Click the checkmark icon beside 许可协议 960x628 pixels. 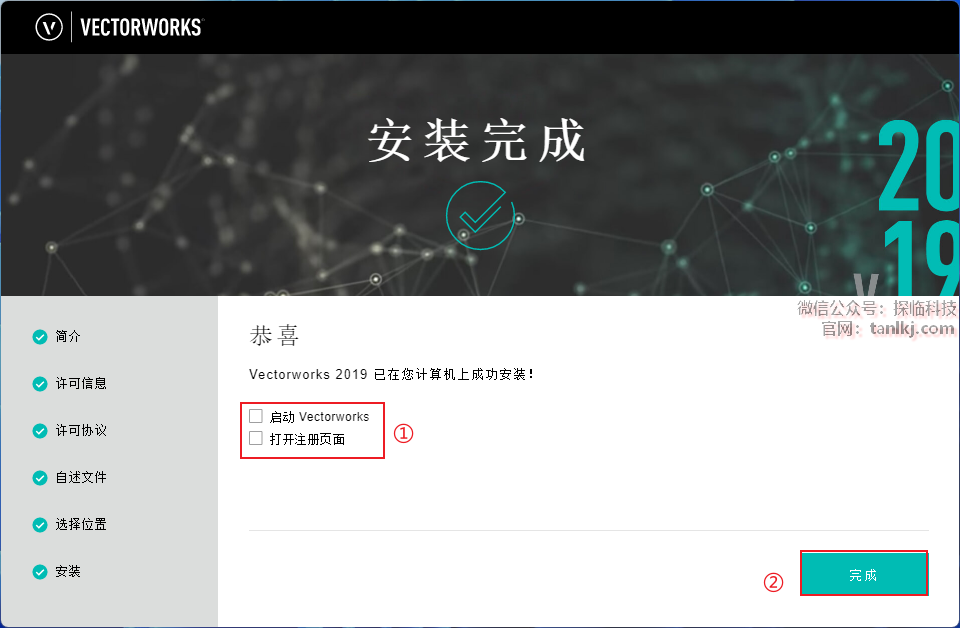pos(40,431)
